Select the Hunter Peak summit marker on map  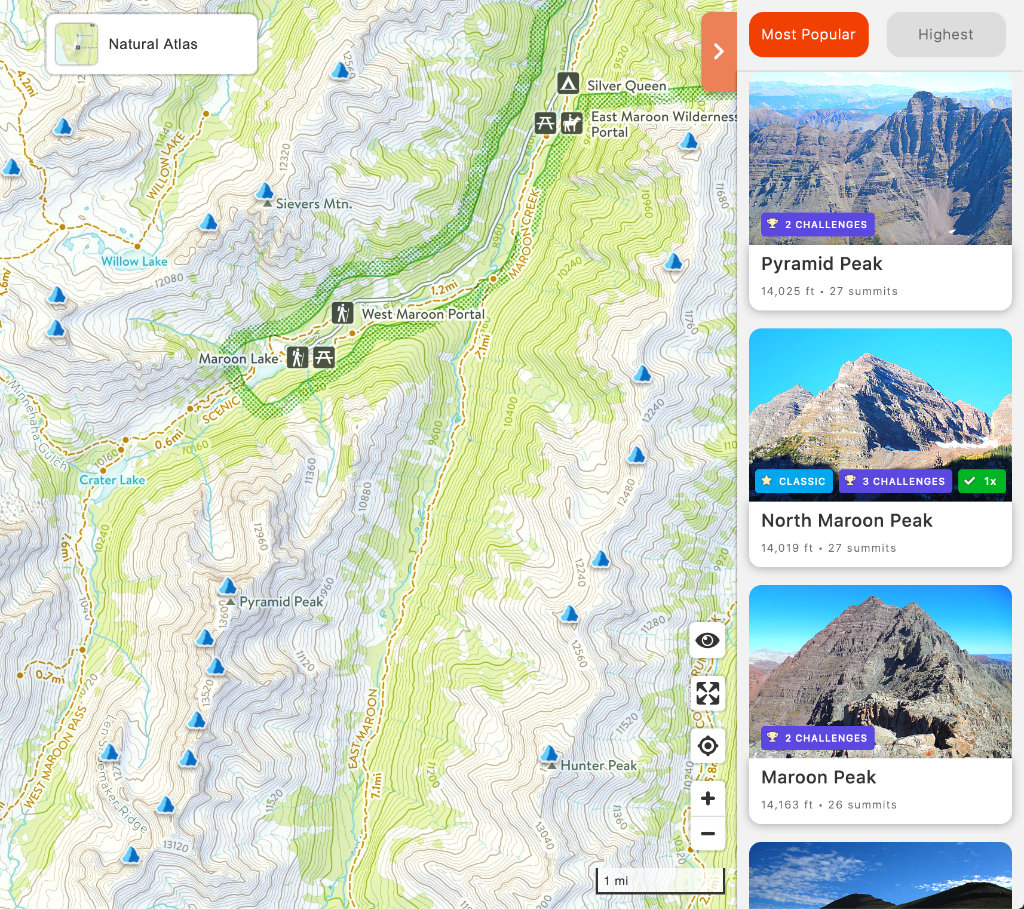[x=549, y=753]
